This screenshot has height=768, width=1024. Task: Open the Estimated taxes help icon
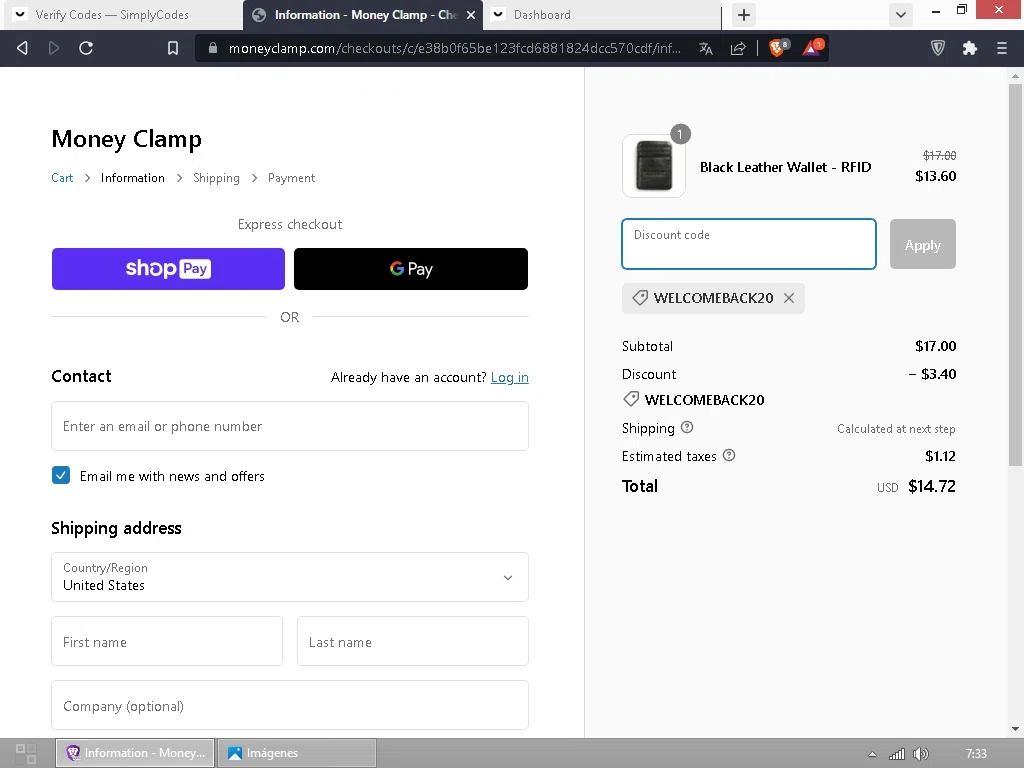tap(729, 455)
